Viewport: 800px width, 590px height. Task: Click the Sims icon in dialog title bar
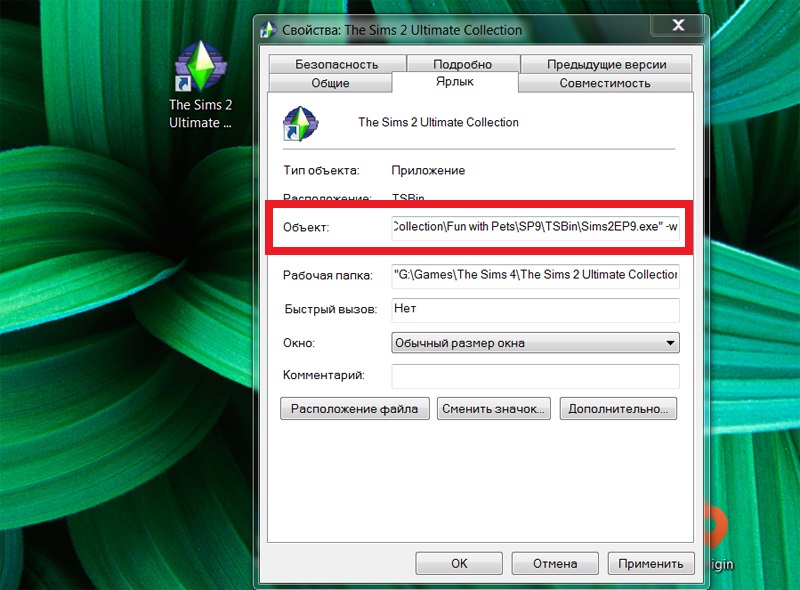click(266, 30)
